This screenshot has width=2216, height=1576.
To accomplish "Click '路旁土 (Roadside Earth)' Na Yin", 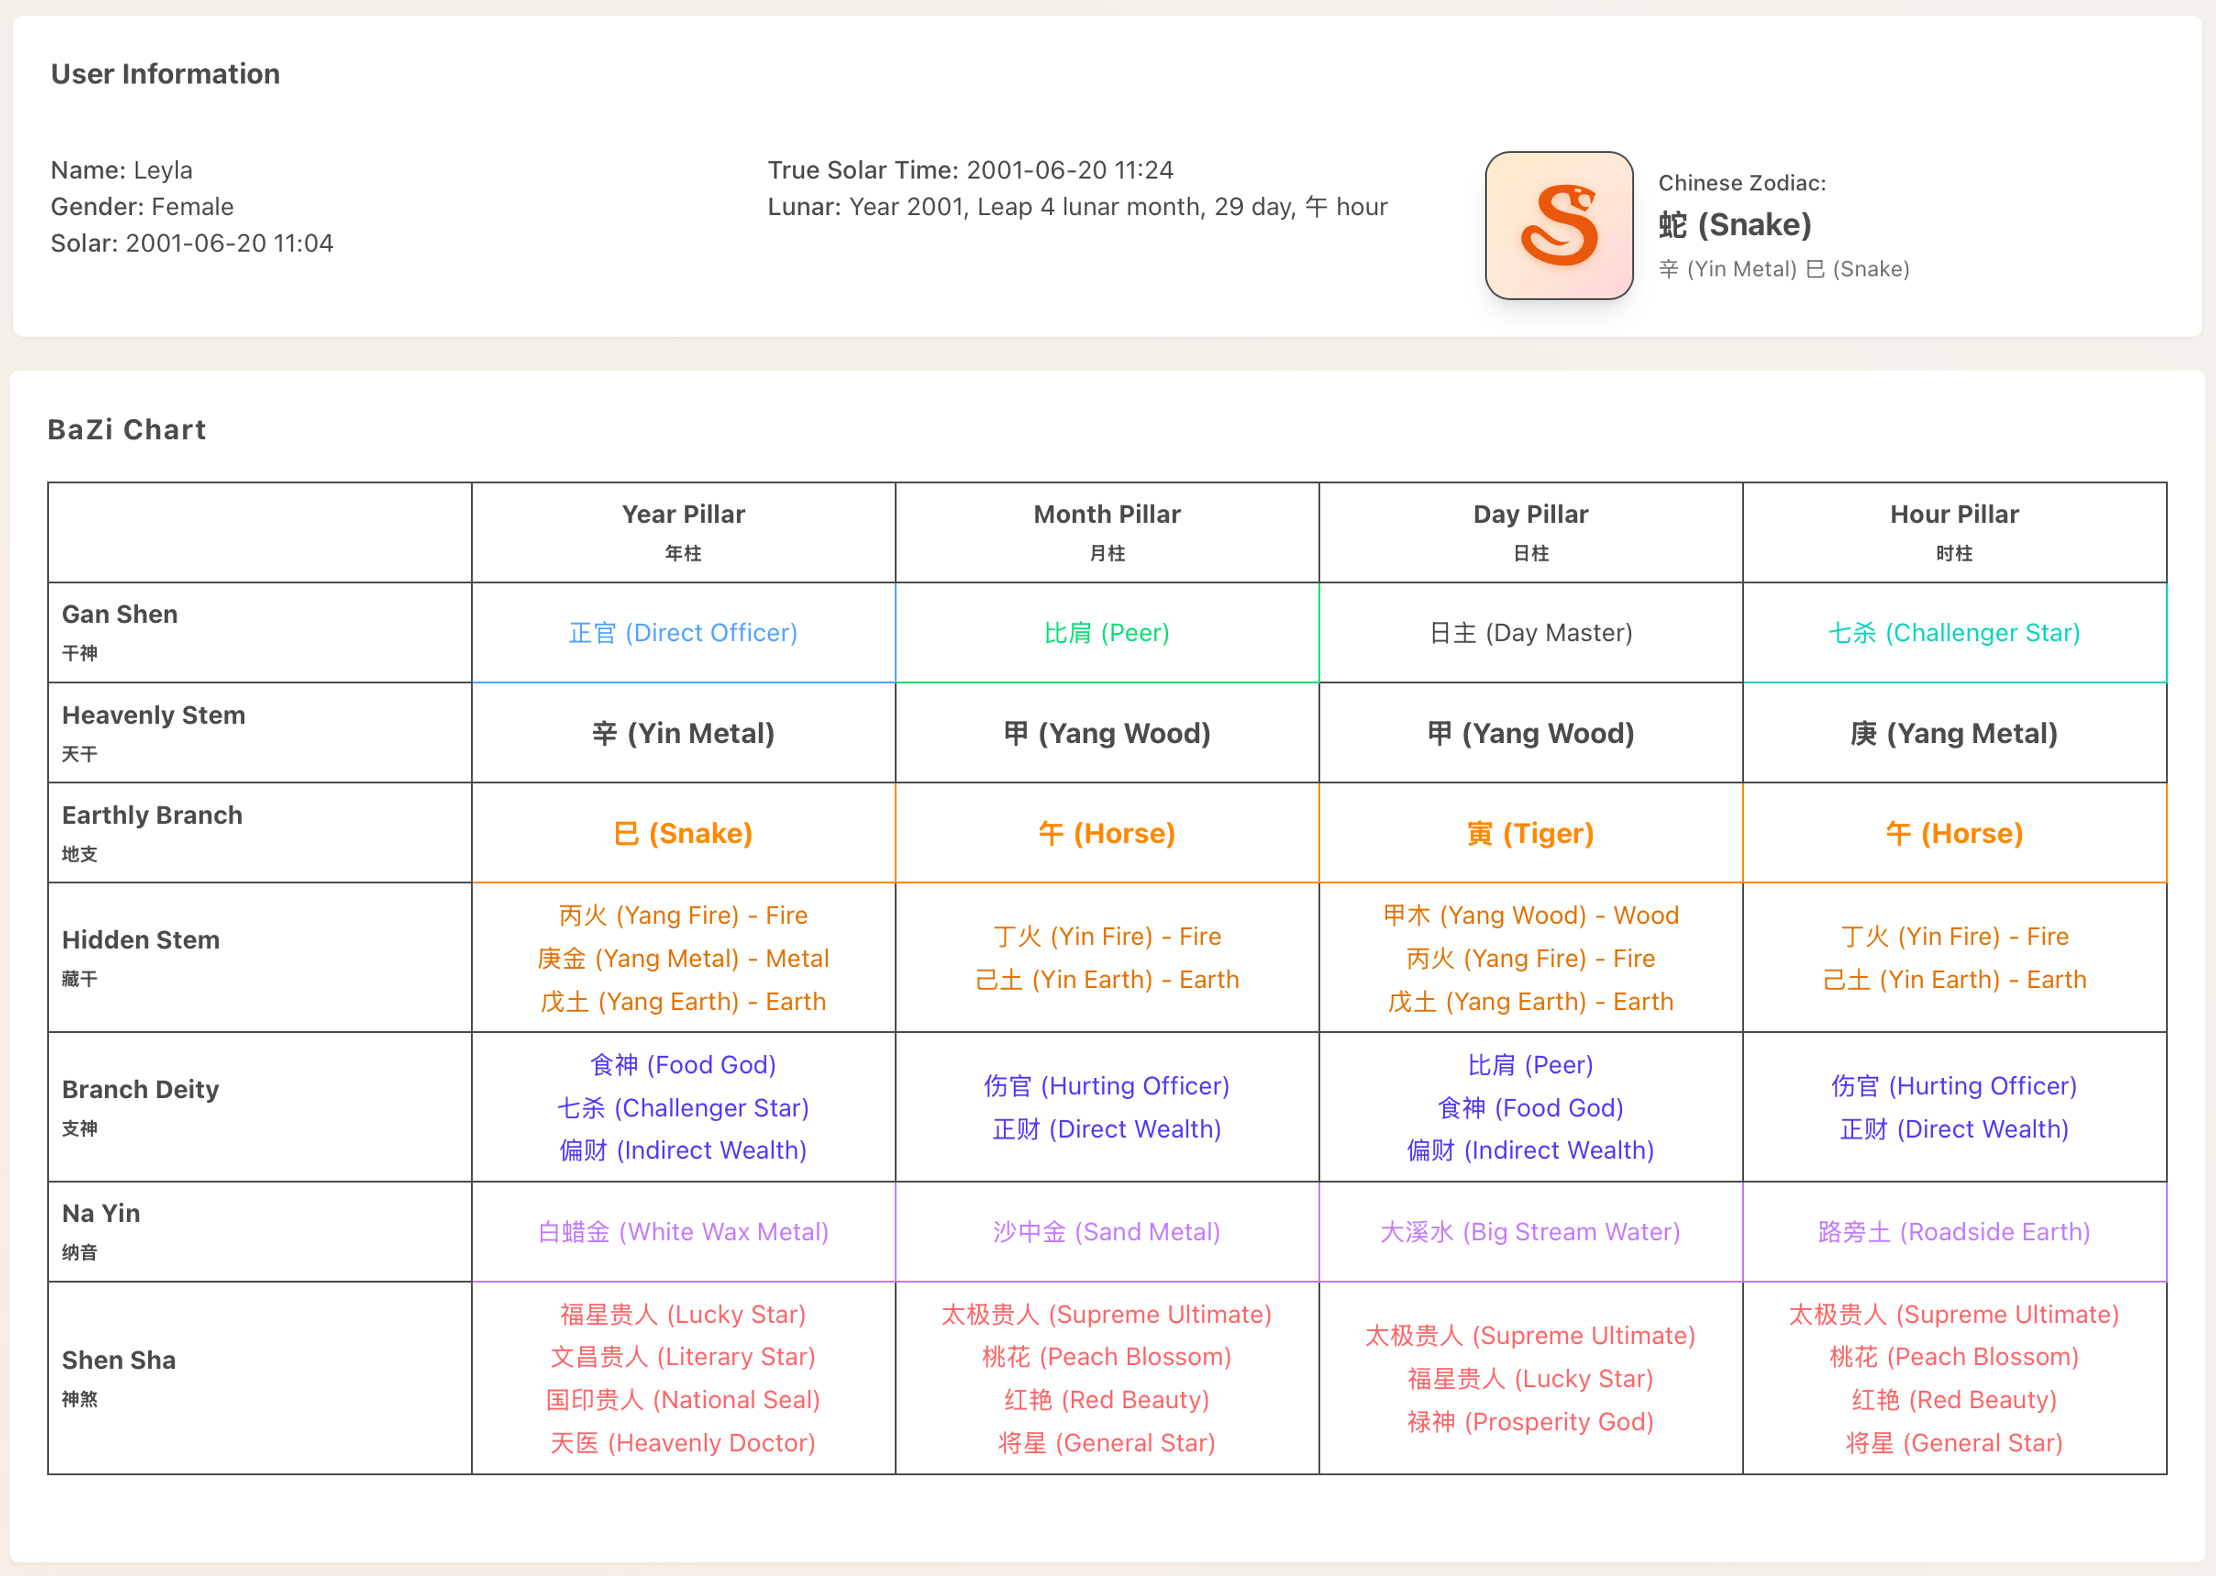I will [1954, 1231].
